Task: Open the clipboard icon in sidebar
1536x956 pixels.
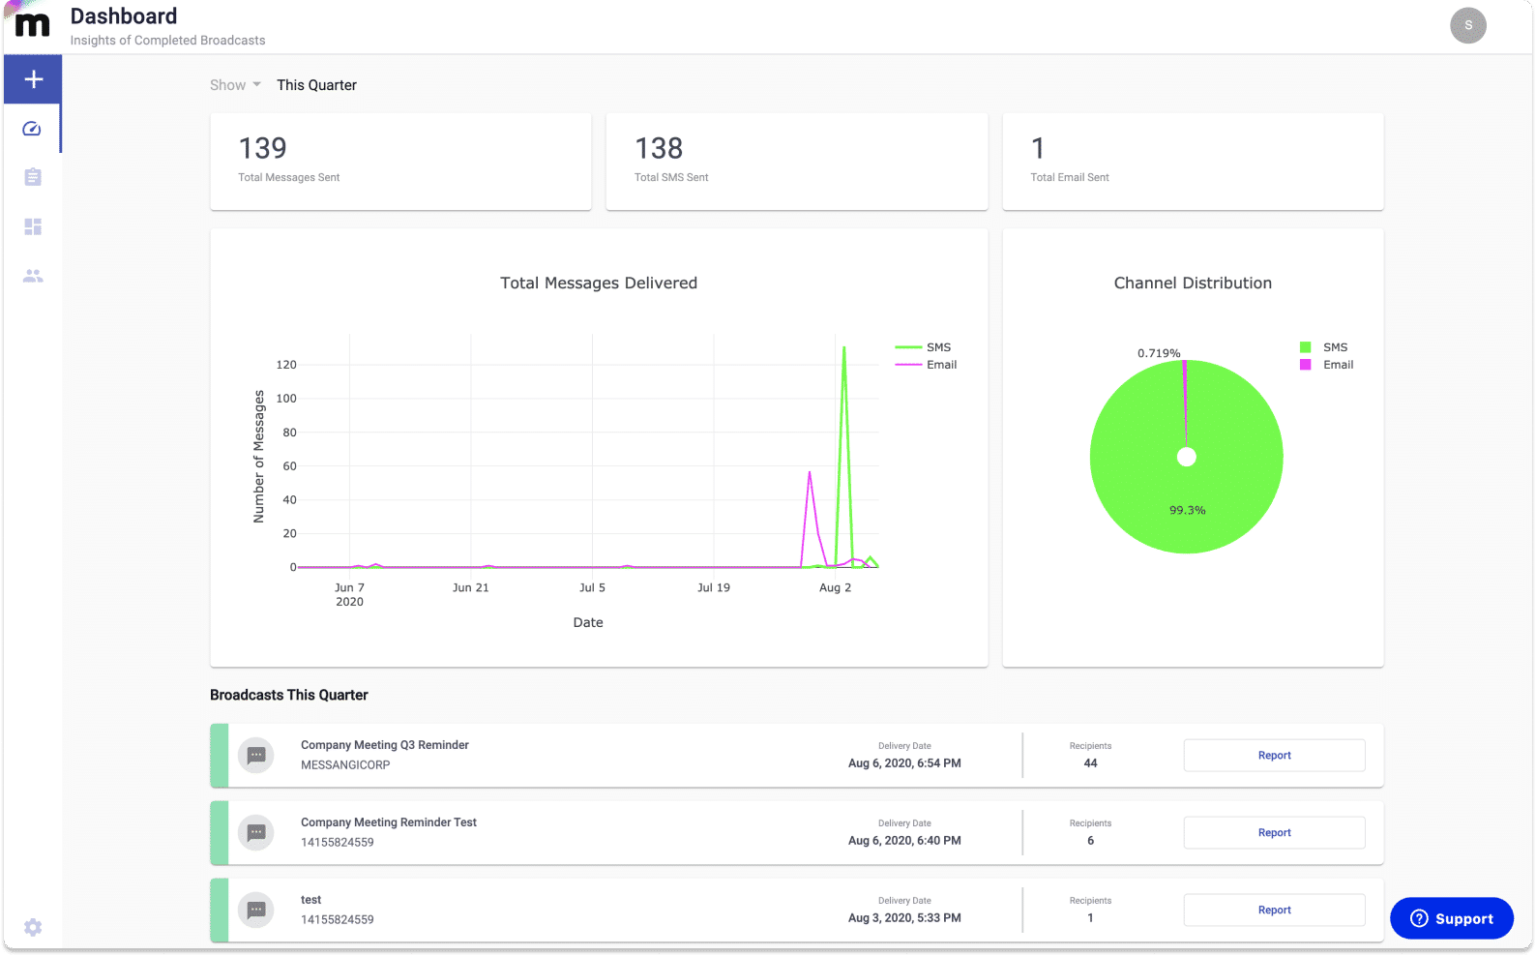Action: [33, 177]
